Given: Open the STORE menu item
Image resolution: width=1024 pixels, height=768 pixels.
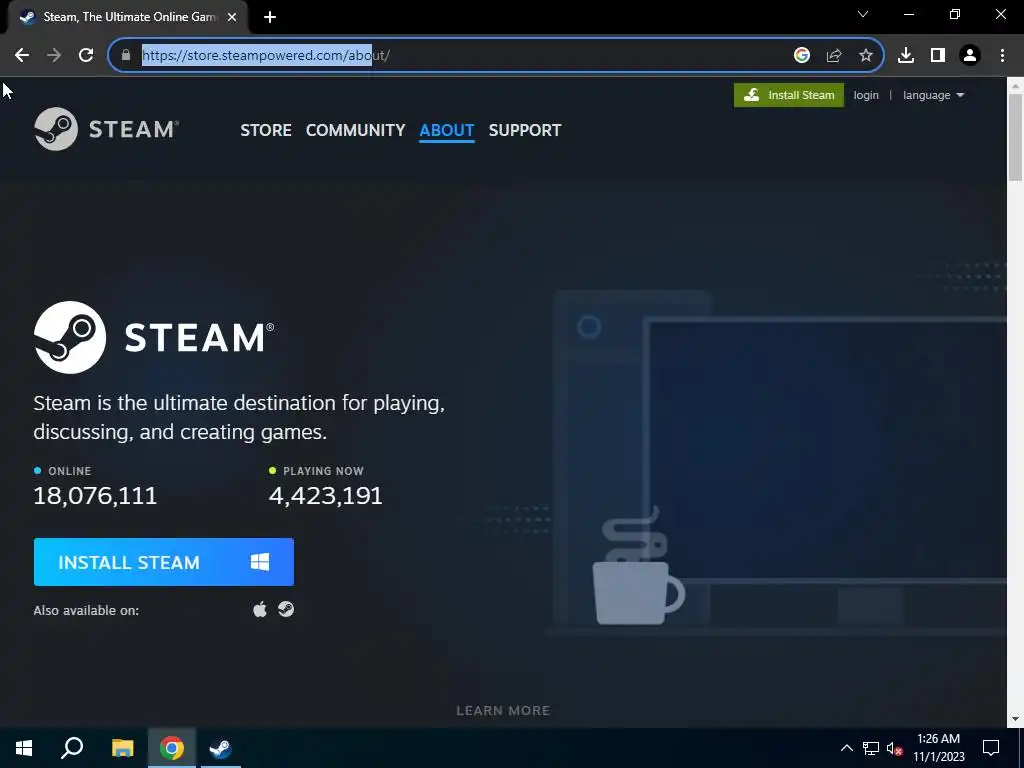Looking at the screenshot, I should click(266, 130).
